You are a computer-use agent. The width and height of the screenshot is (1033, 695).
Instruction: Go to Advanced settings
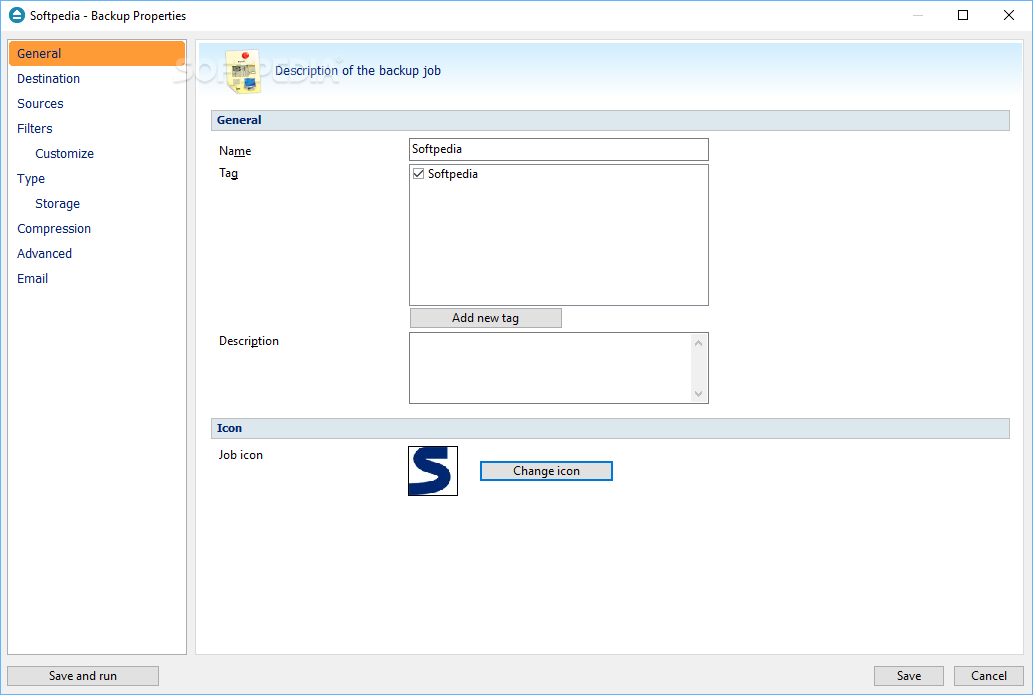(x=45, y=254)
